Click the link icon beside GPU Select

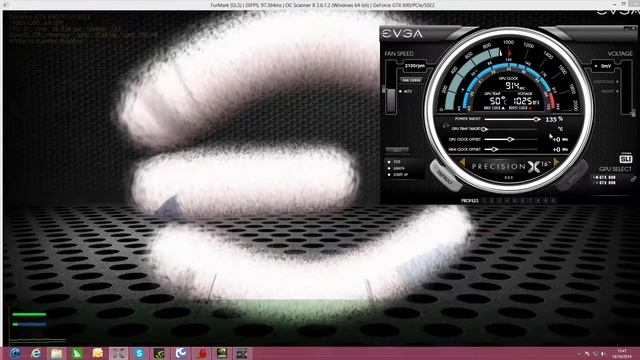coord(633,179)
